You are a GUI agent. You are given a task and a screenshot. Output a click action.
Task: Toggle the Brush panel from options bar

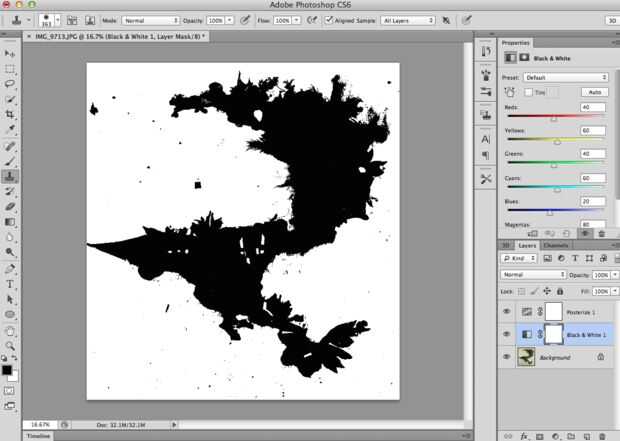(x=72, y=20)
